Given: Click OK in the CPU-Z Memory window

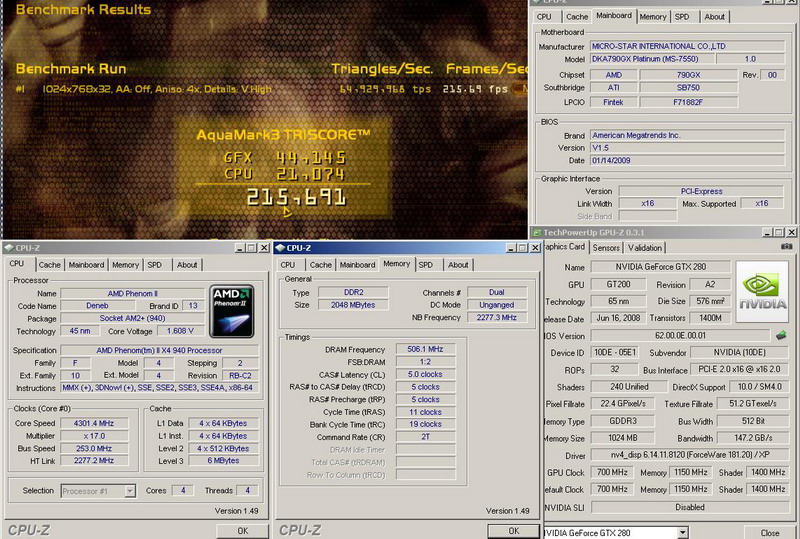Looking at the screenshot, I should (513, 531).
